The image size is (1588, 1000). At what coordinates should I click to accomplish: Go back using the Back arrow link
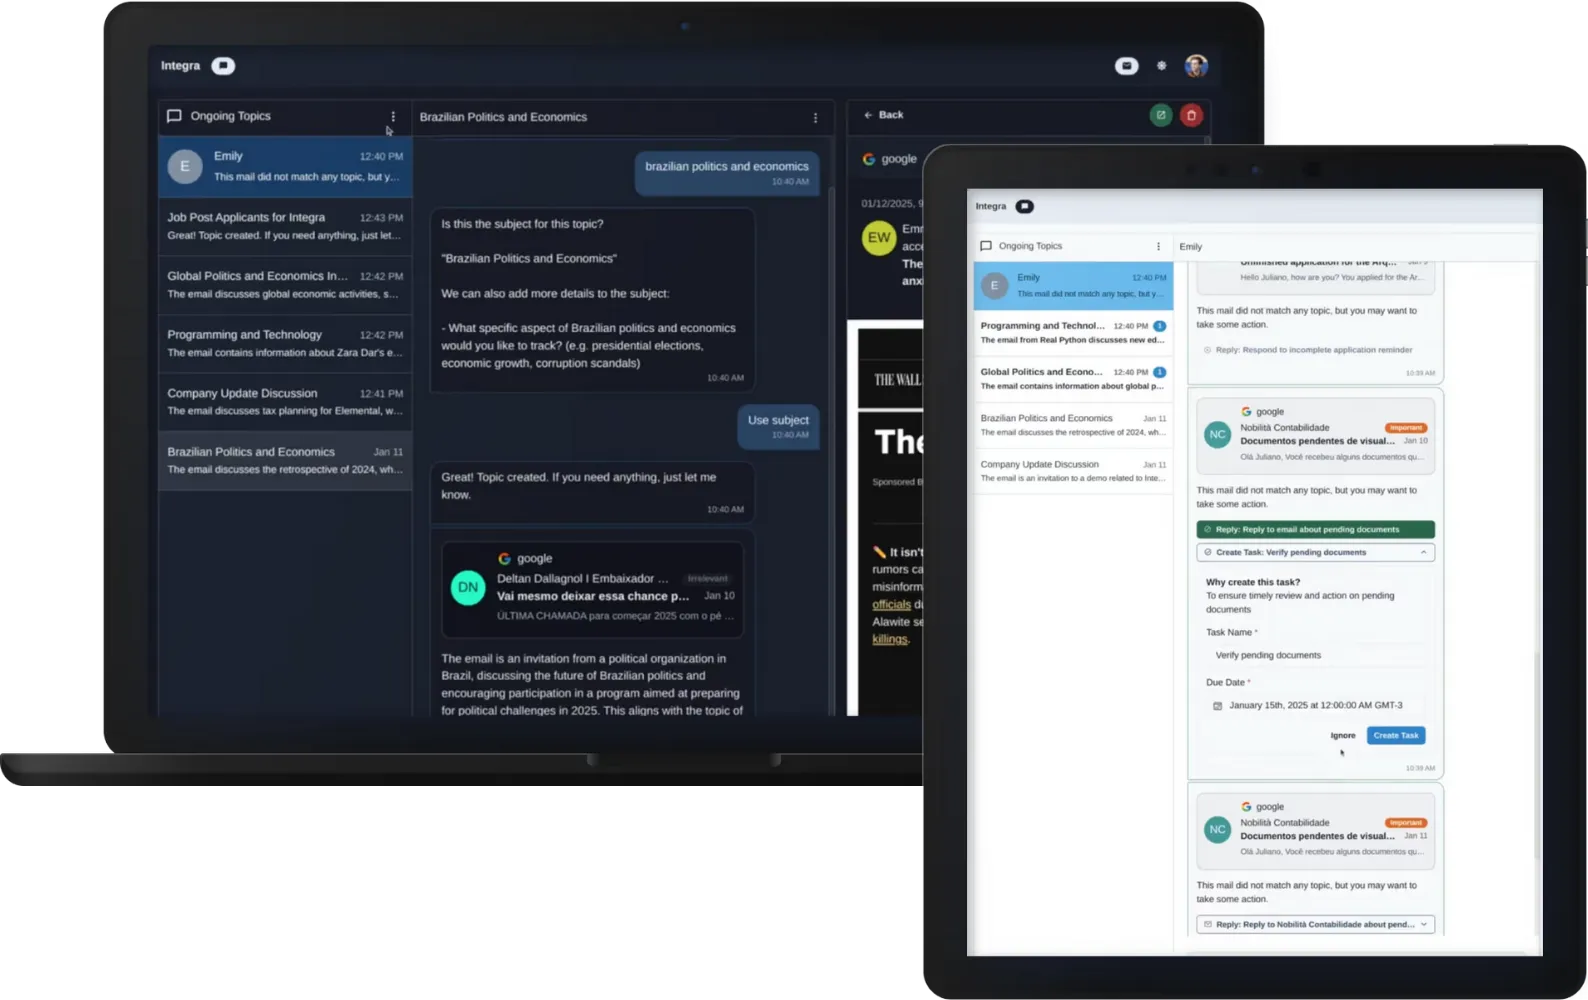[x=883, y=115]
